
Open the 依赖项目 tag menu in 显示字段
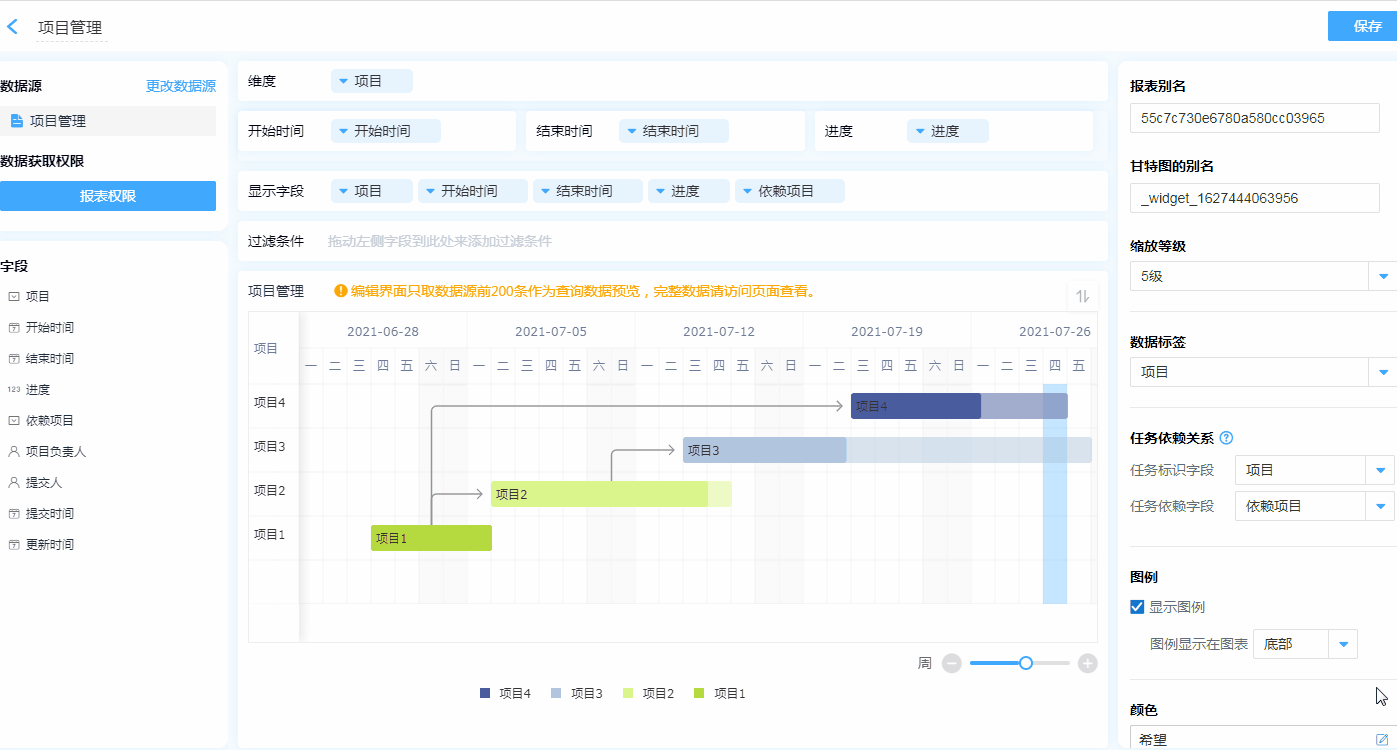click(x=789, y=191)
